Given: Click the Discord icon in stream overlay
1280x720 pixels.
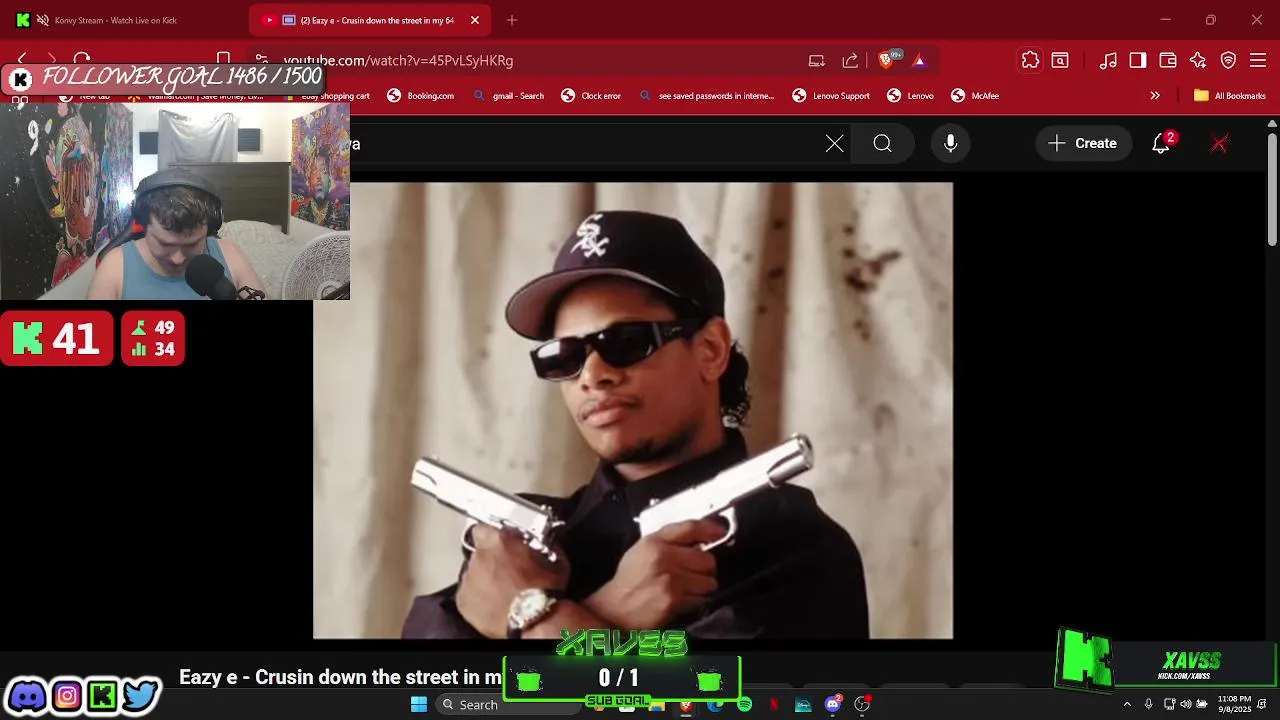Looking at the screenshot, I should 27,695.
